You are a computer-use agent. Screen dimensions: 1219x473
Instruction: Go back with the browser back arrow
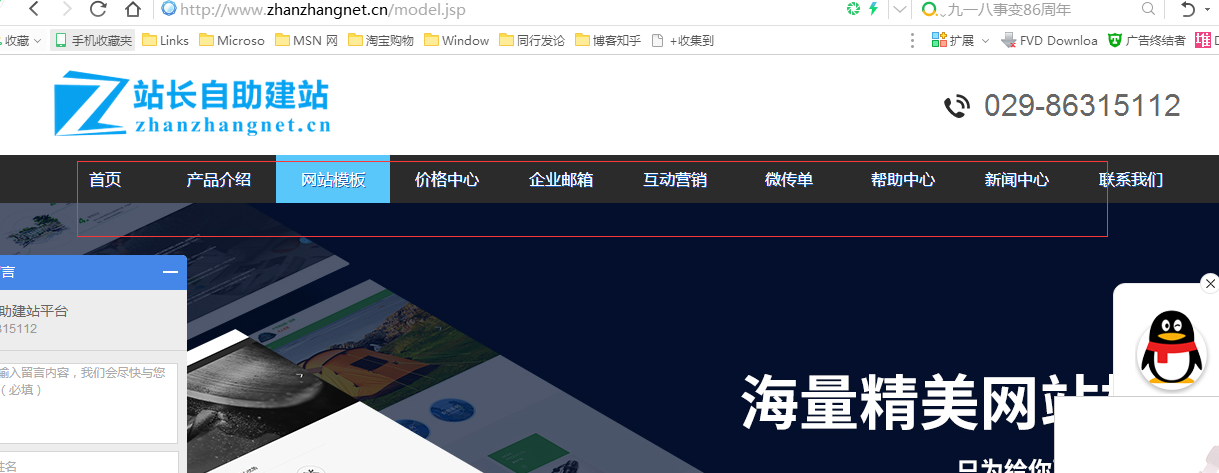(x=33, y=10)
